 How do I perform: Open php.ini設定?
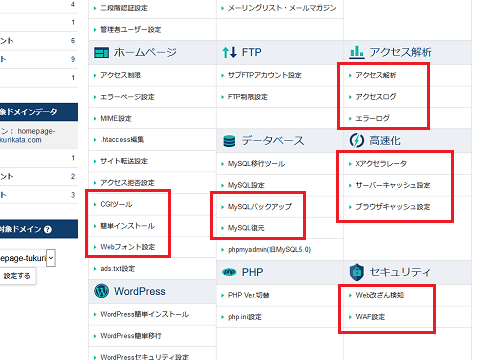pyautogui.click(x=245, y=317)
